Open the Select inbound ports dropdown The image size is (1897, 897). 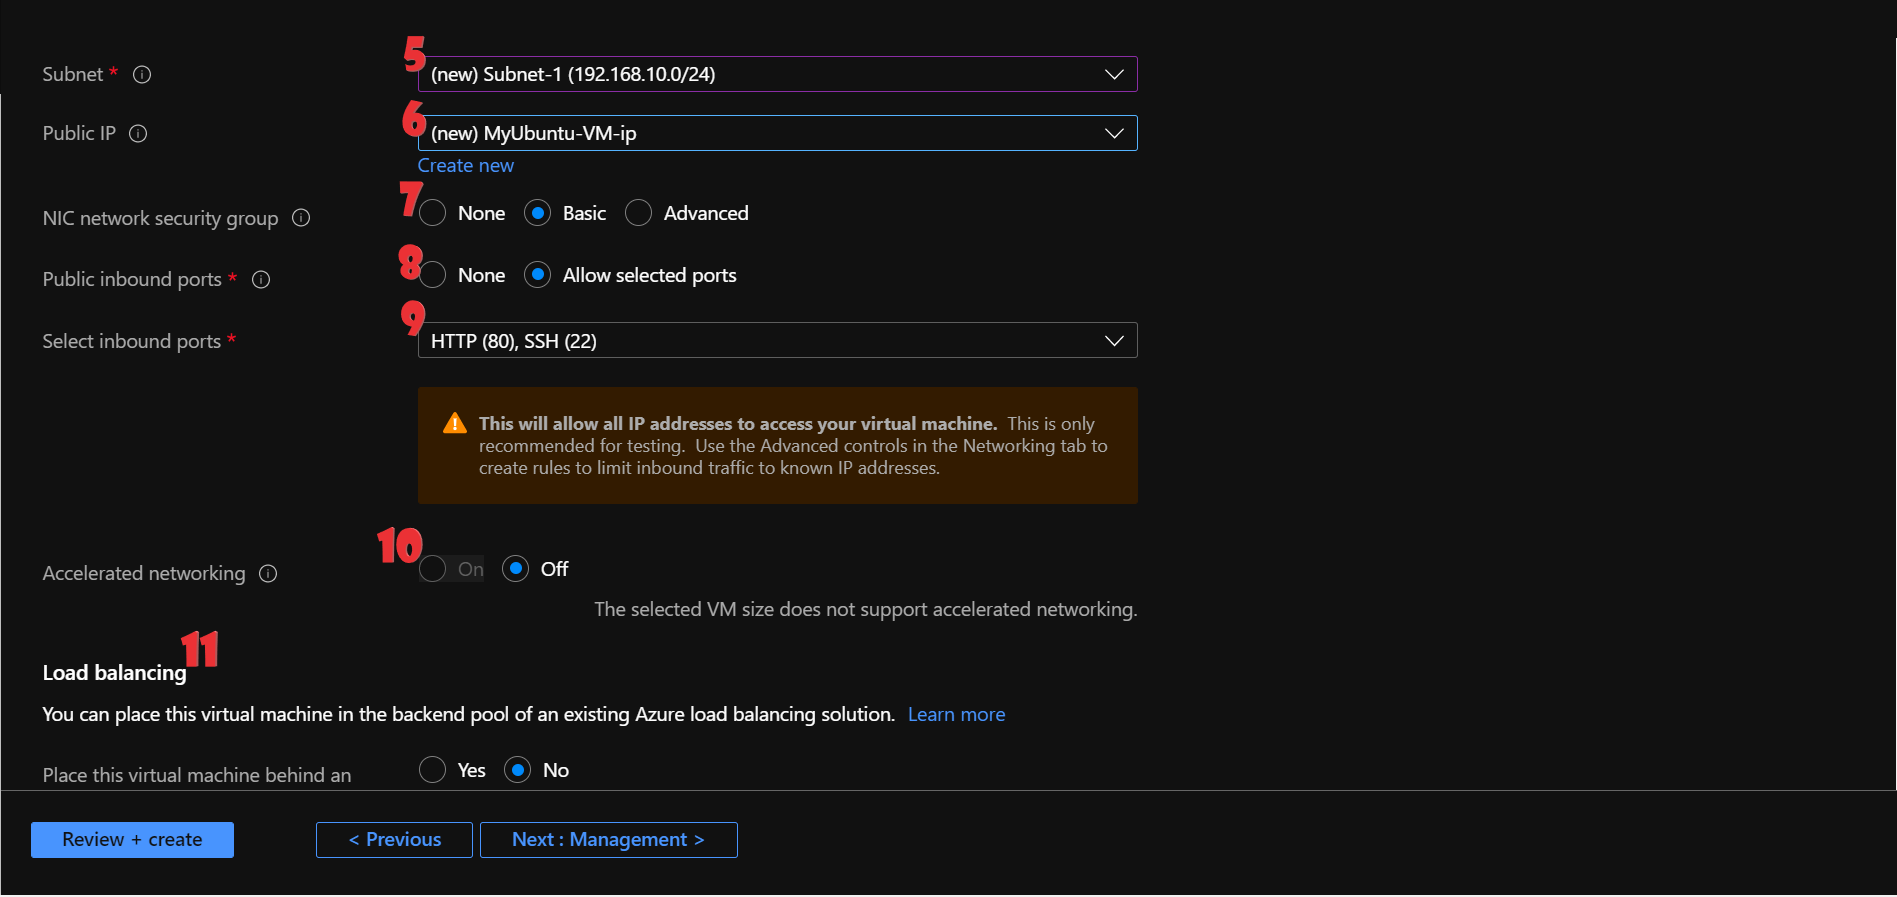[x=777, y=341]
